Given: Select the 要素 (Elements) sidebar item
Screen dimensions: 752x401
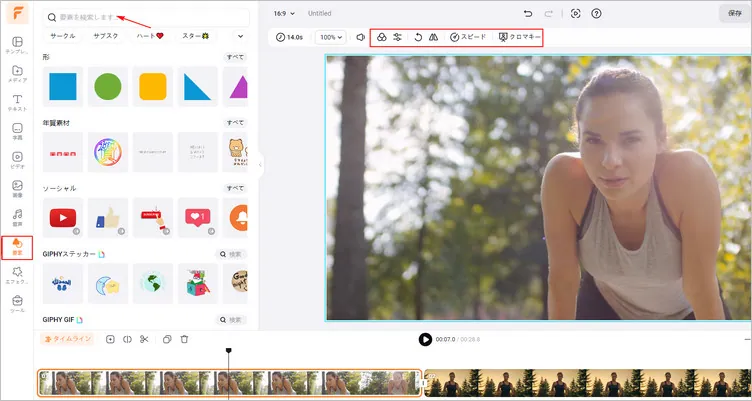Looking at the screenshot, I should [x=17, y=248].
